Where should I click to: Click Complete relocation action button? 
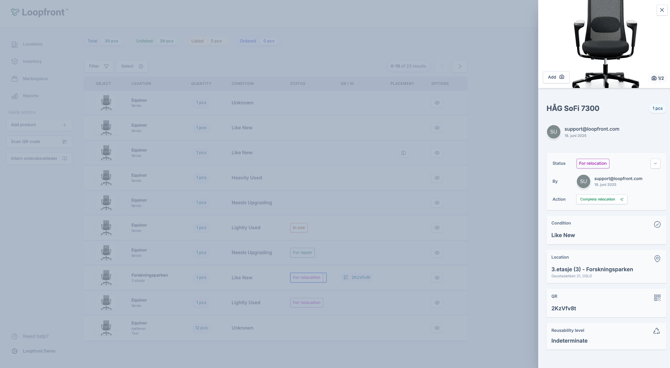click(x=602, y=199)
